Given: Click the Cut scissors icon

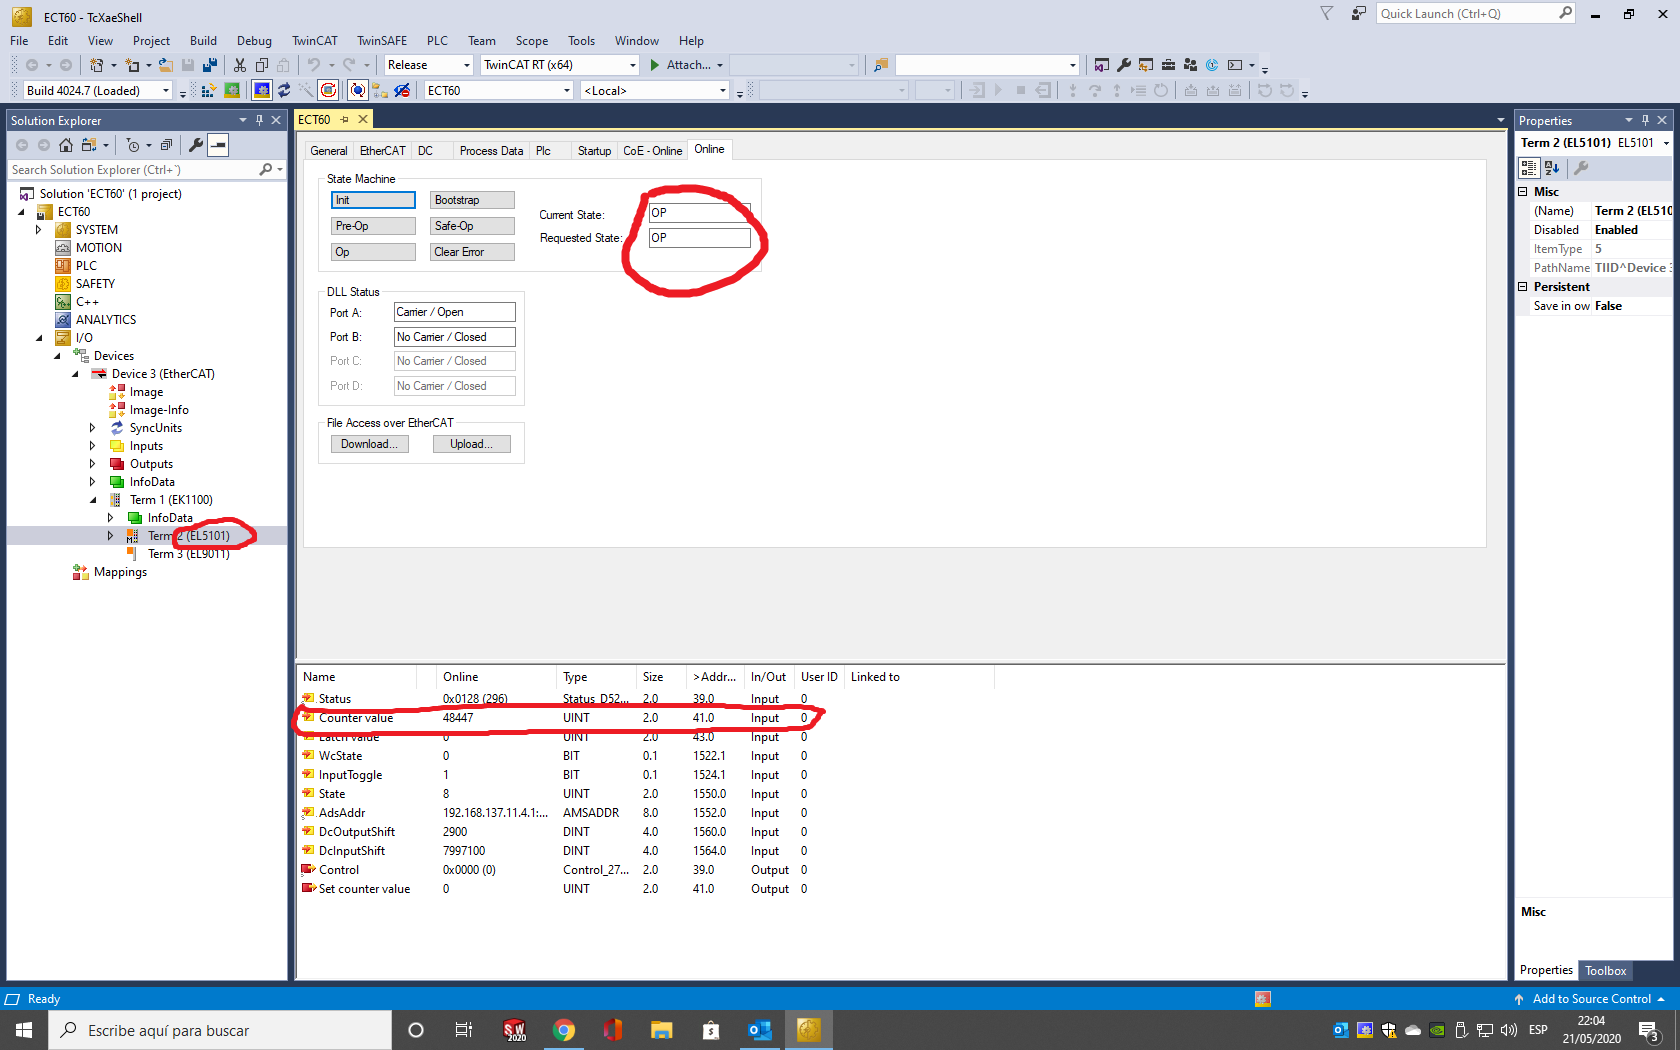Looking at the screenshot, I should click(240, 65).
